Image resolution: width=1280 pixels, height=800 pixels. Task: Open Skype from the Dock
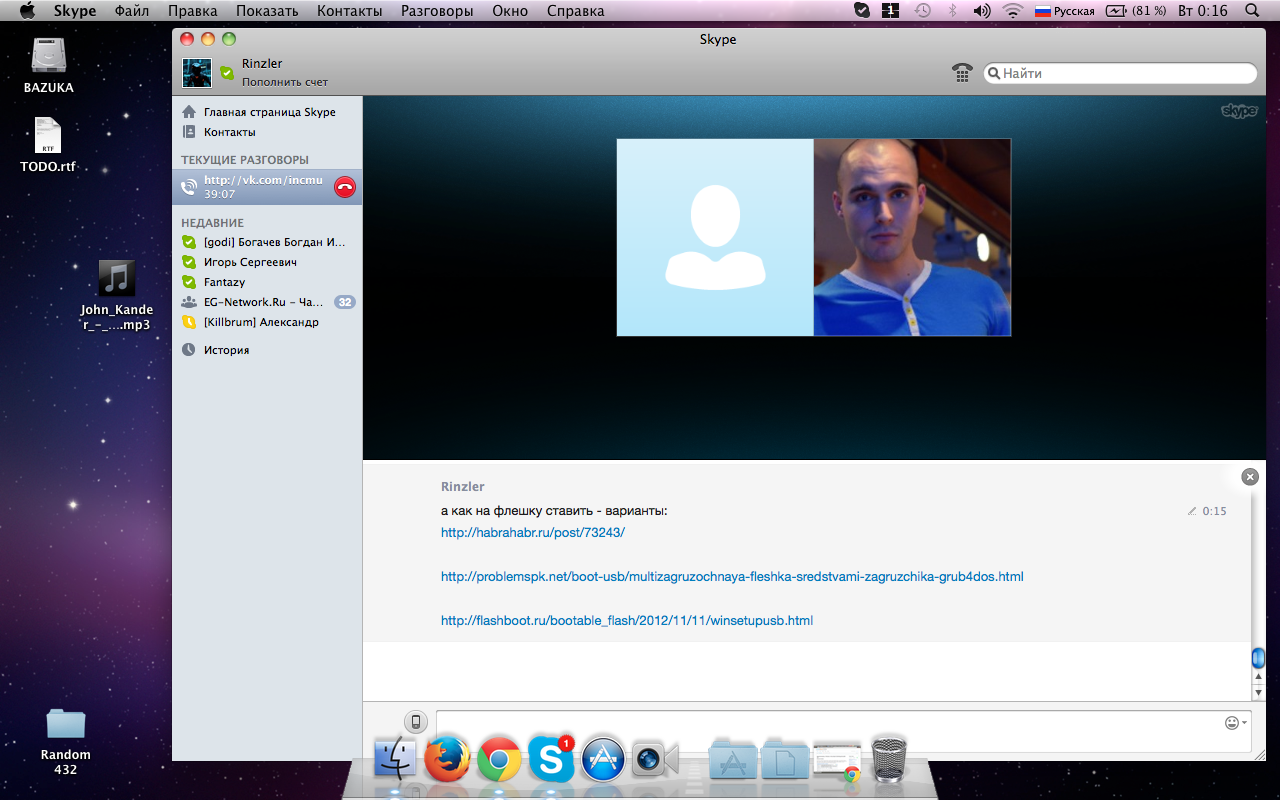pyautogui.click(x=551, y=760)
